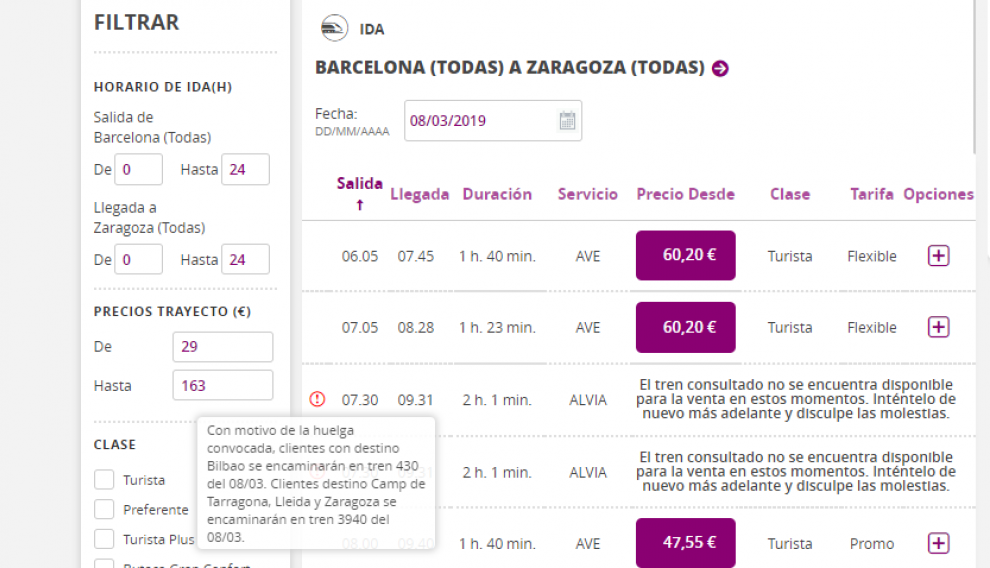Click the minimum price De field
Image resolution: width=990 pixels, height=568 pixels.
(223, 346)
